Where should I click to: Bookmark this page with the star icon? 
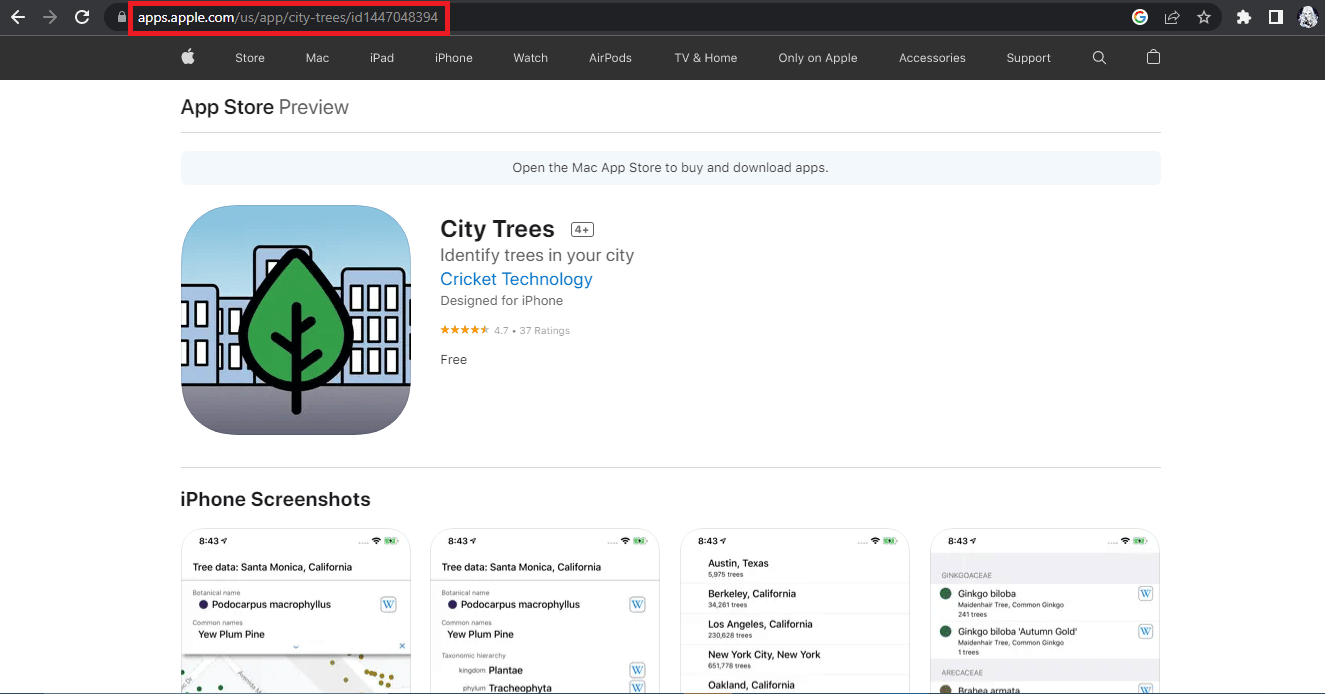pyautogui.click(x=1204, y=17)
